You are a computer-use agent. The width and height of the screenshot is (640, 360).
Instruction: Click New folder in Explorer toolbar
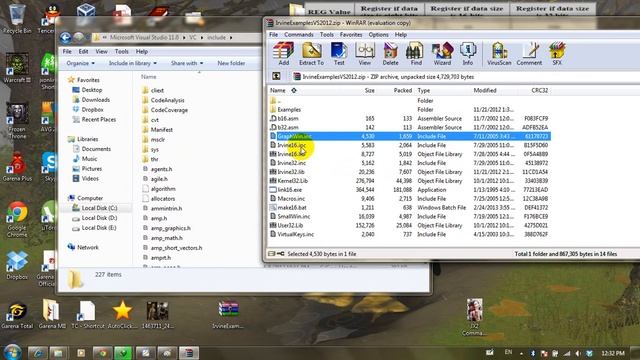231,63
